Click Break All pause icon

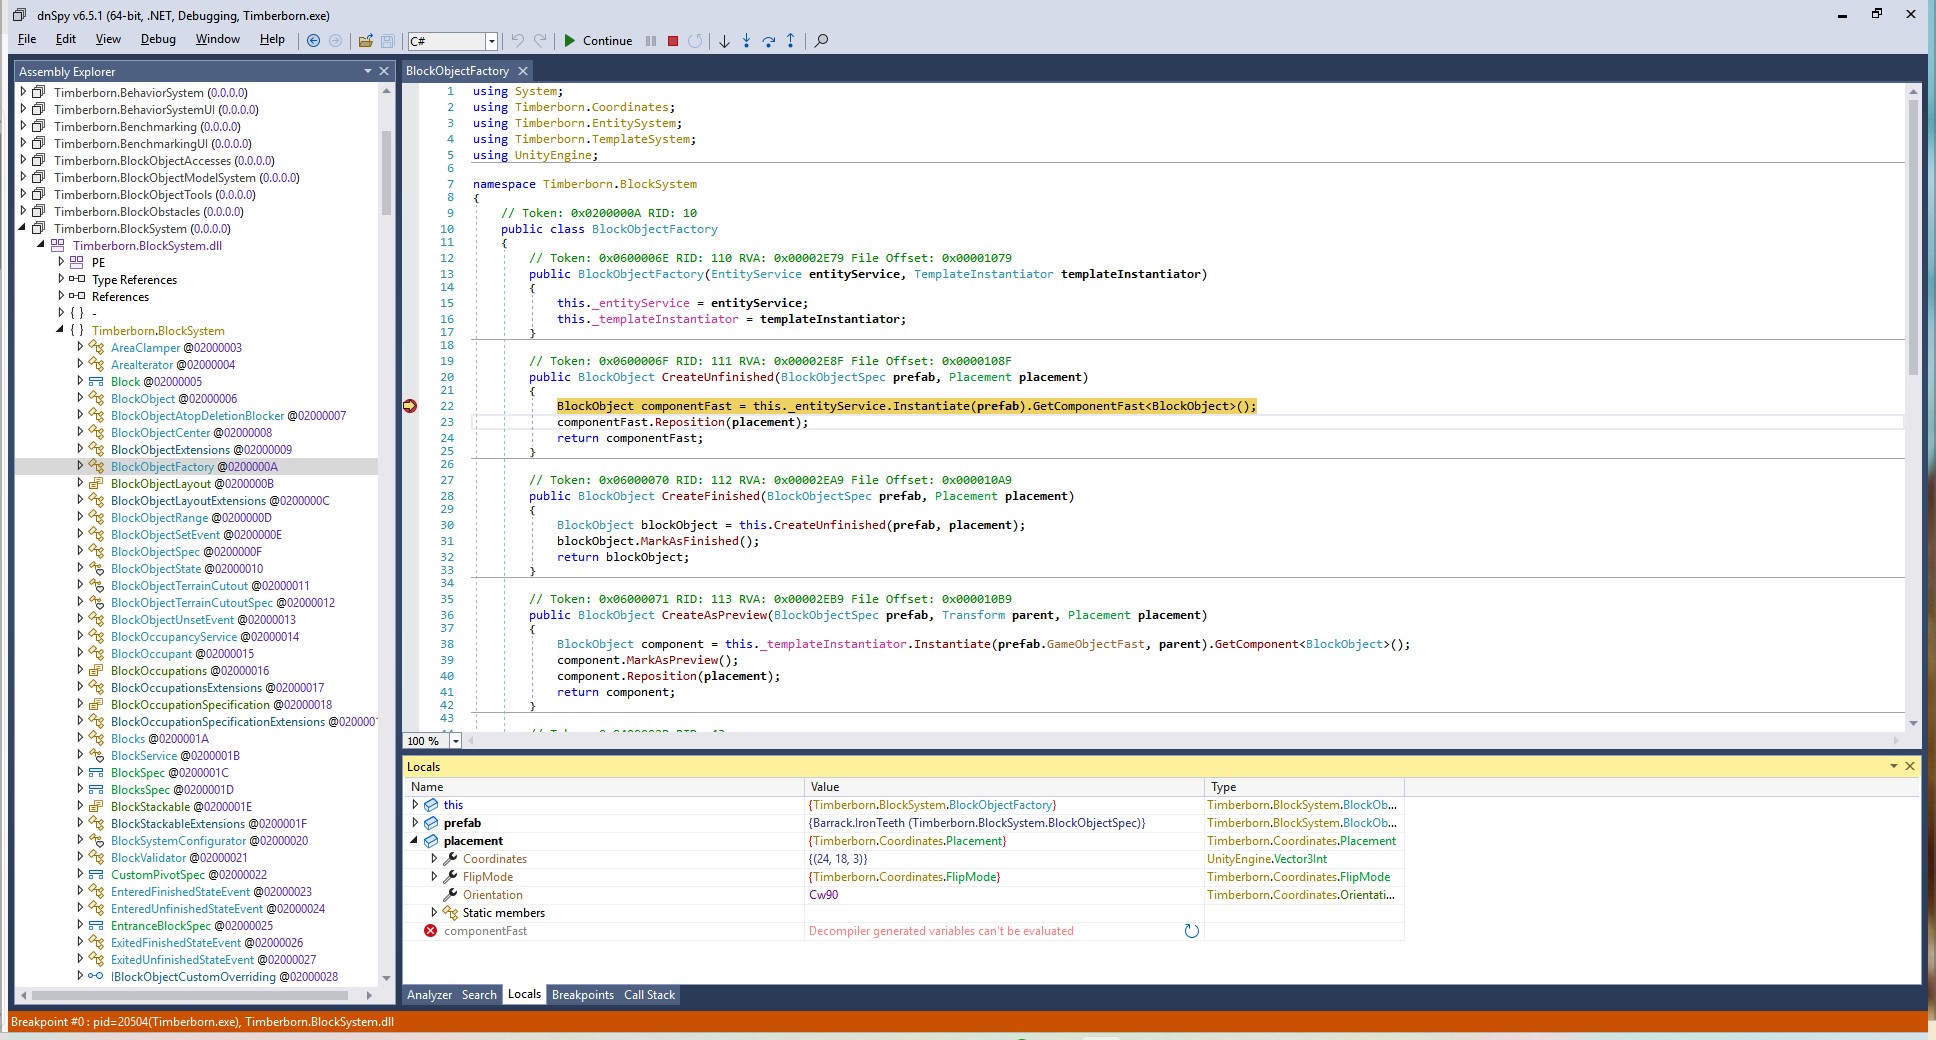(651, 41)
